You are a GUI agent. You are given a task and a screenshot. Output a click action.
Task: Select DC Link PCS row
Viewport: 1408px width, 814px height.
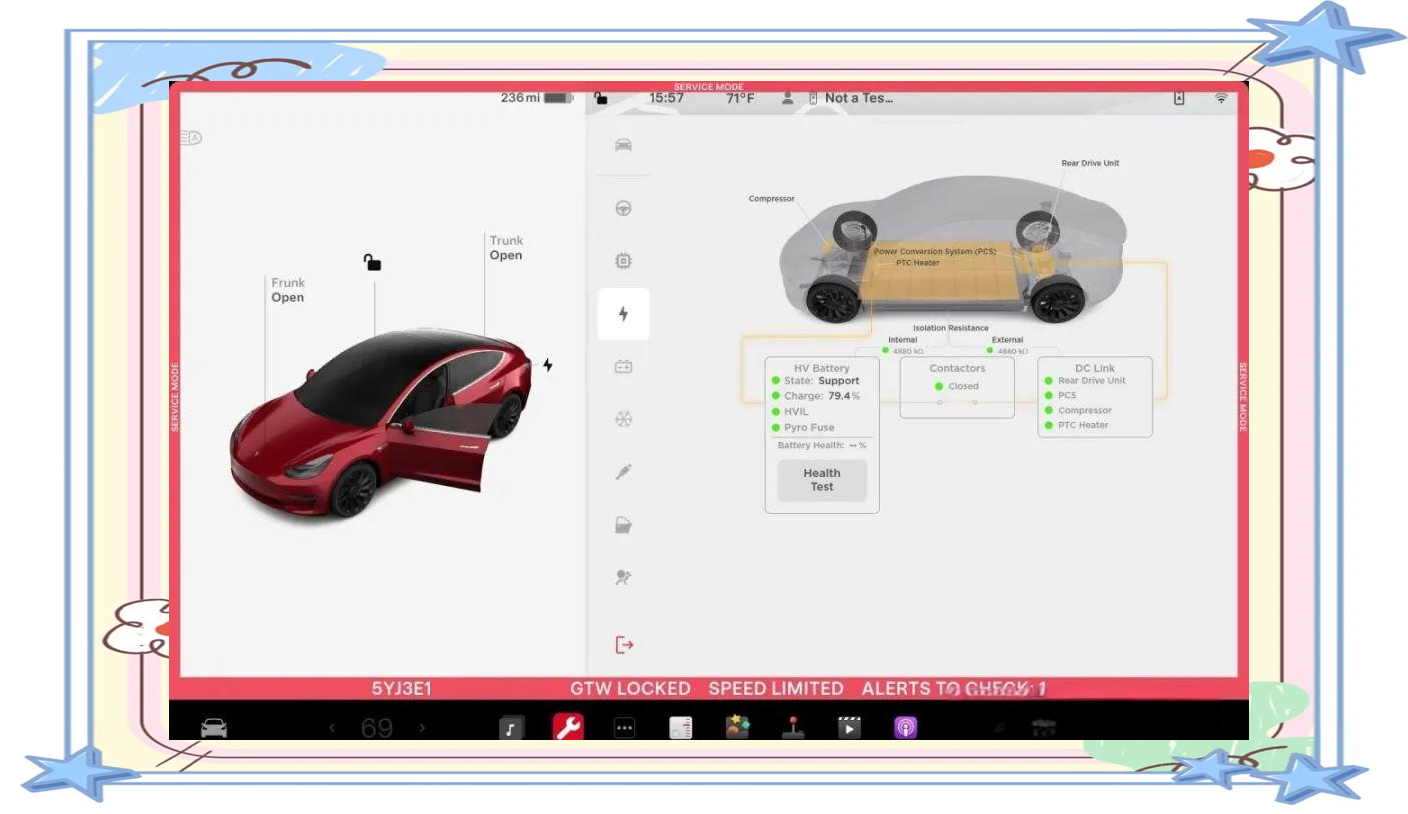pyautogui.click(x=1060, y=395)
